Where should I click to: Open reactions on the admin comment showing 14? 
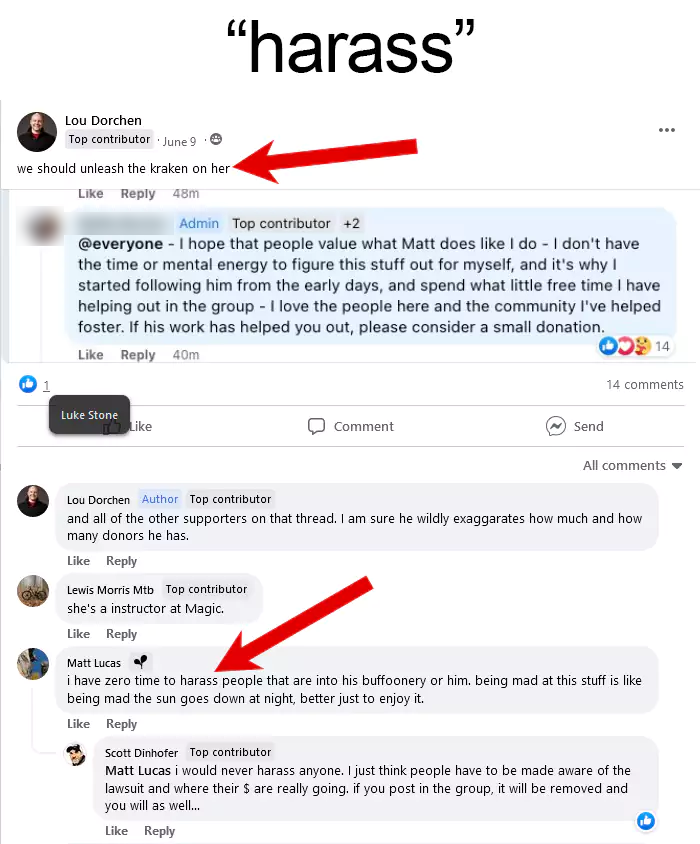tap(634, 346)
